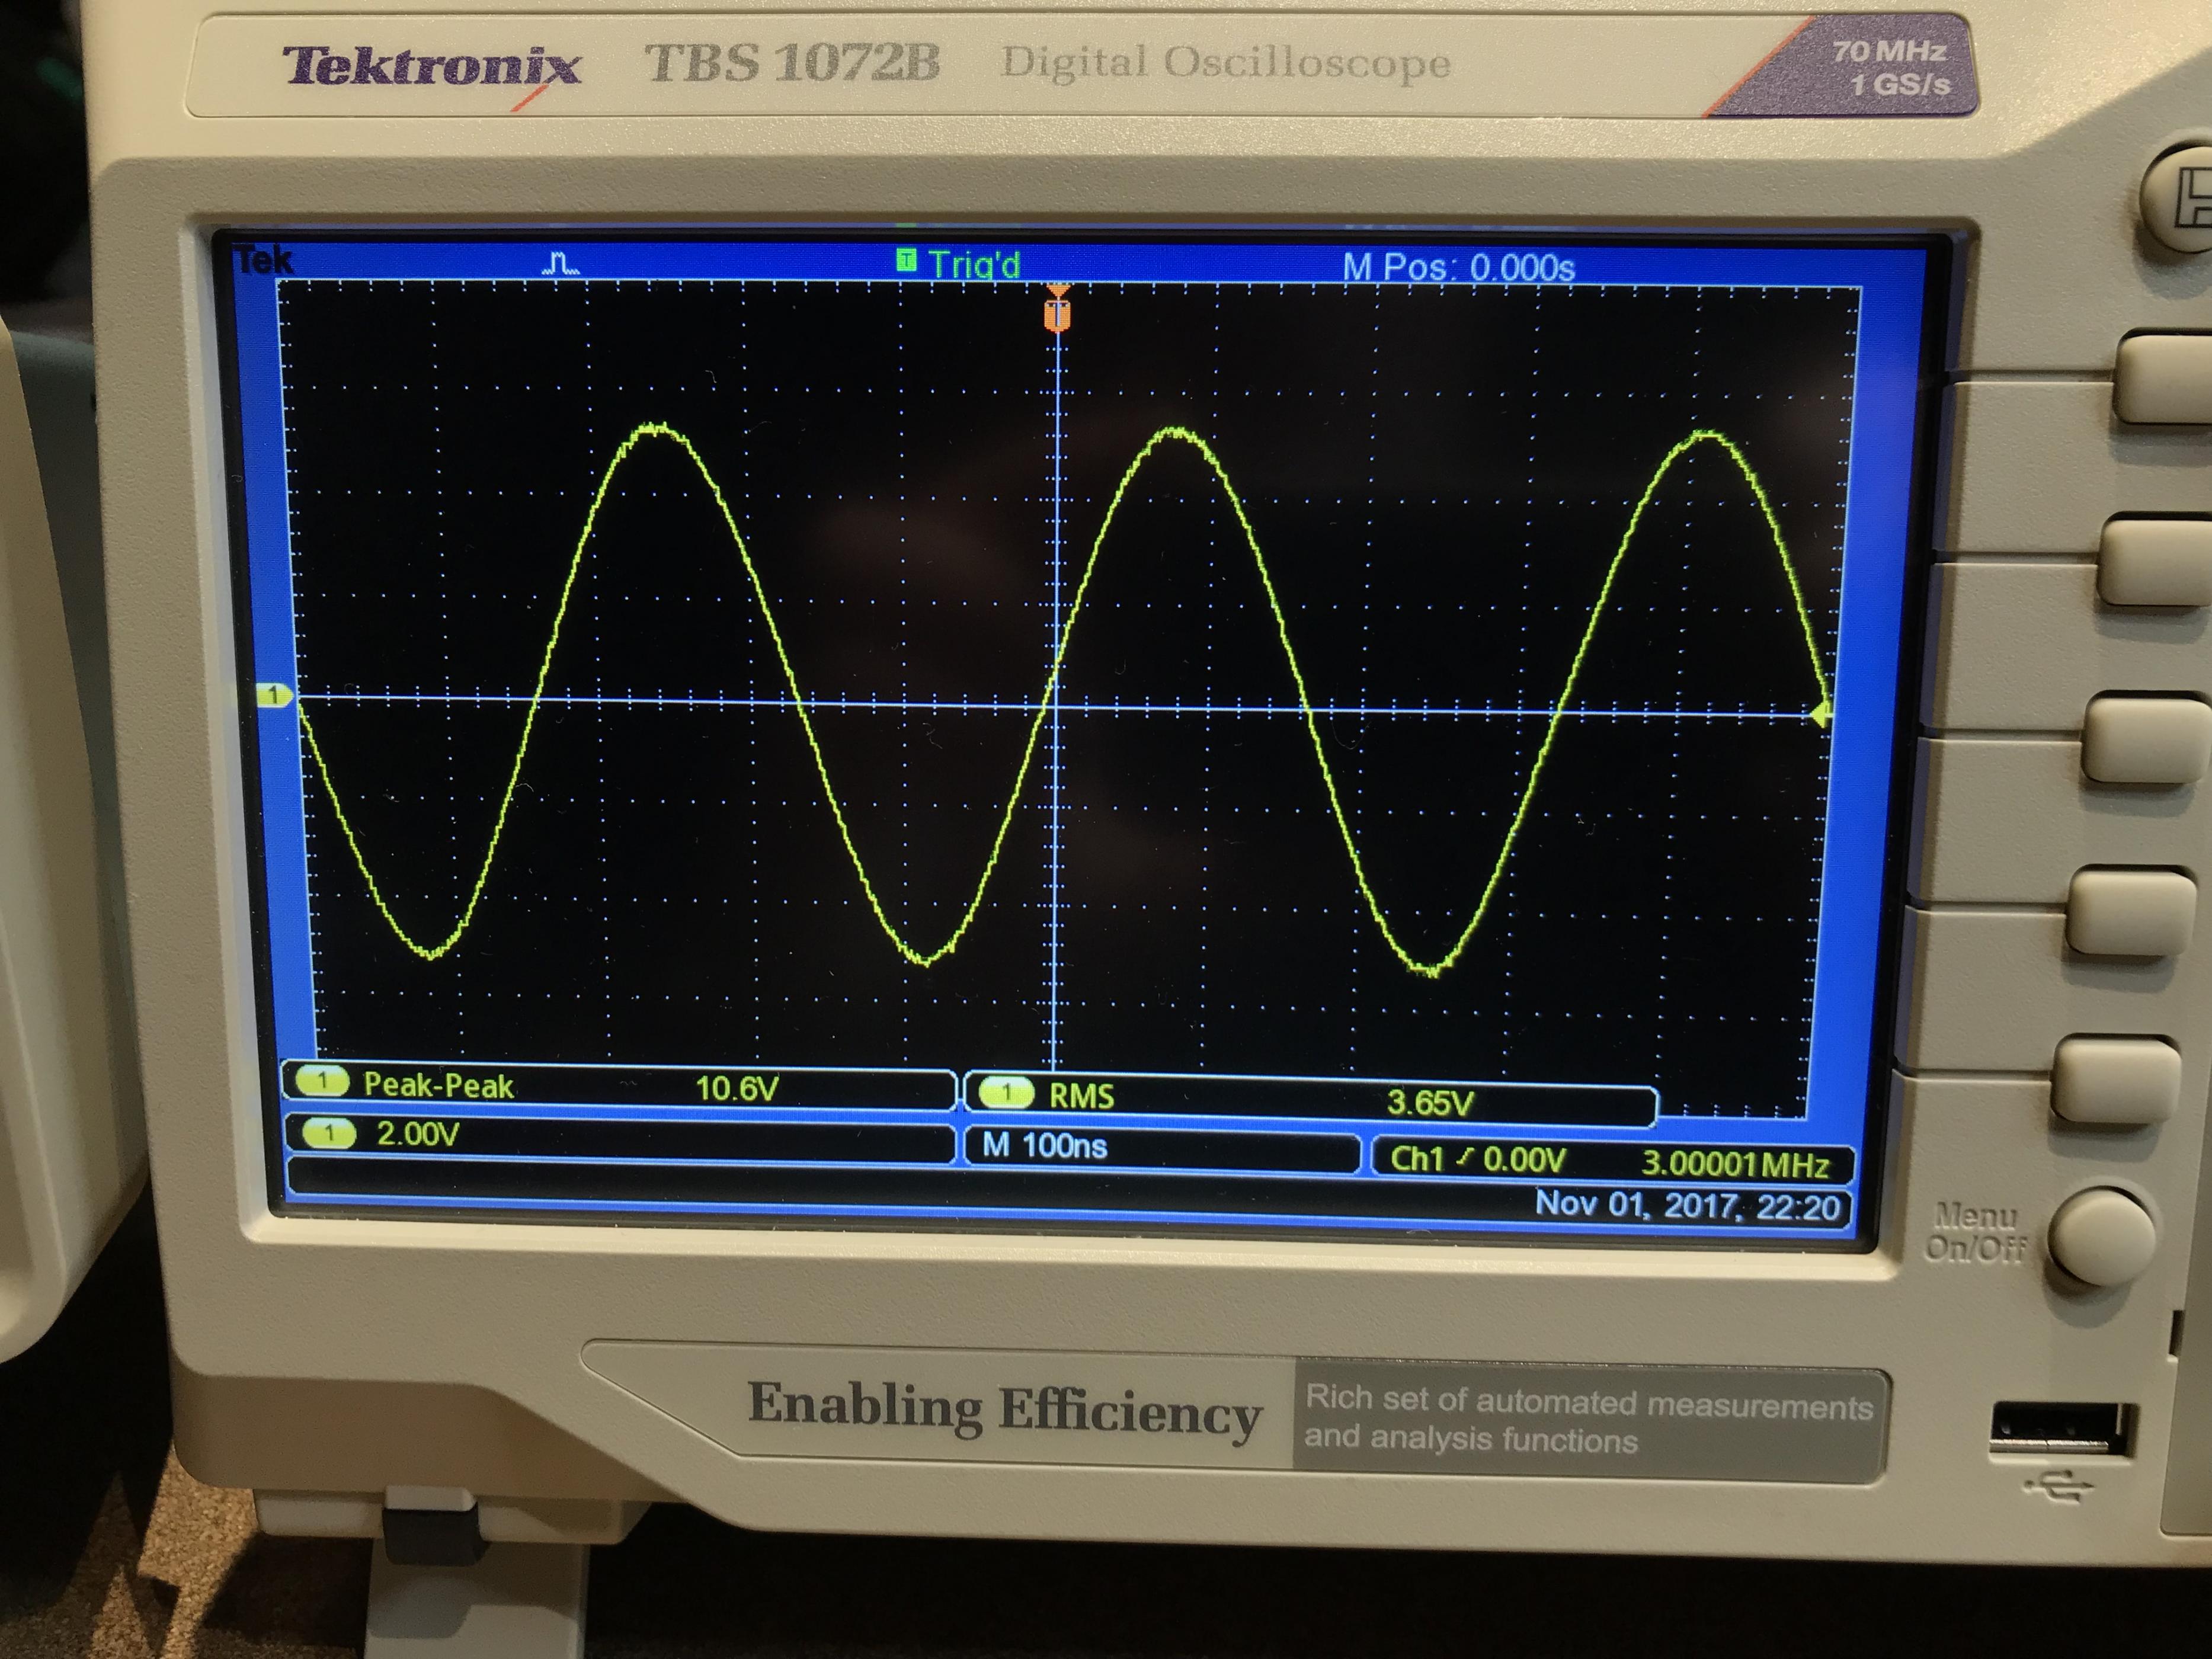Click the 3.00001MHz frequency readout
Viewport: 2212px width, 1659px height.
pos(1736,1164)
